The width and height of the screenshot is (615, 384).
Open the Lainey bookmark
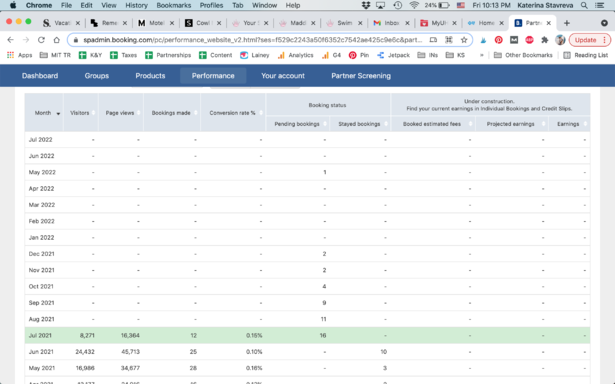point(255,55)
